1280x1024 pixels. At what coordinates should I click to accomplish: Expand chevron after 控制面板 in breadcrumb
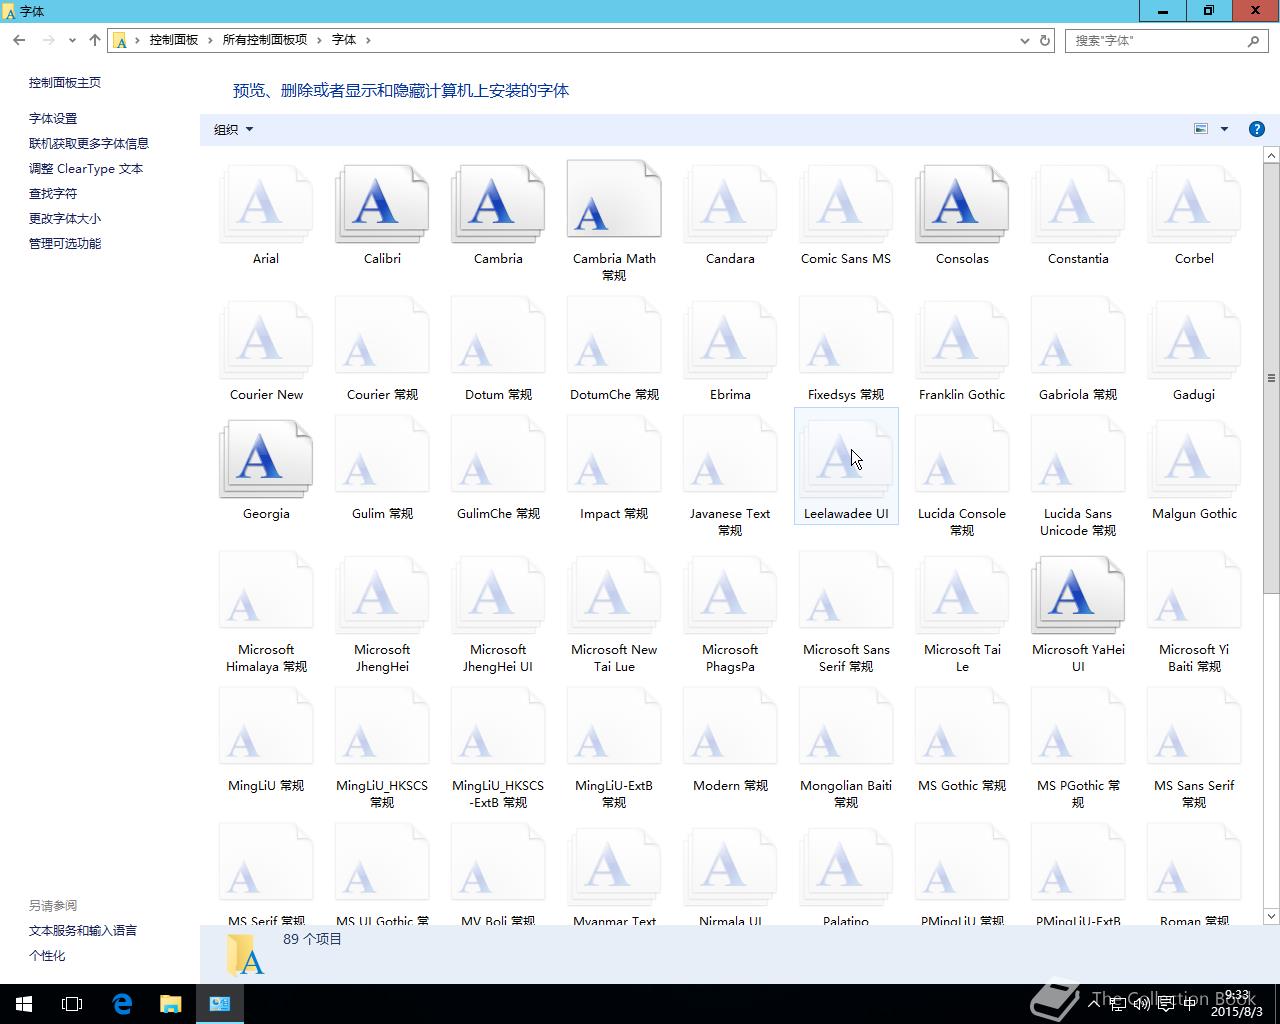click(210, 40)
